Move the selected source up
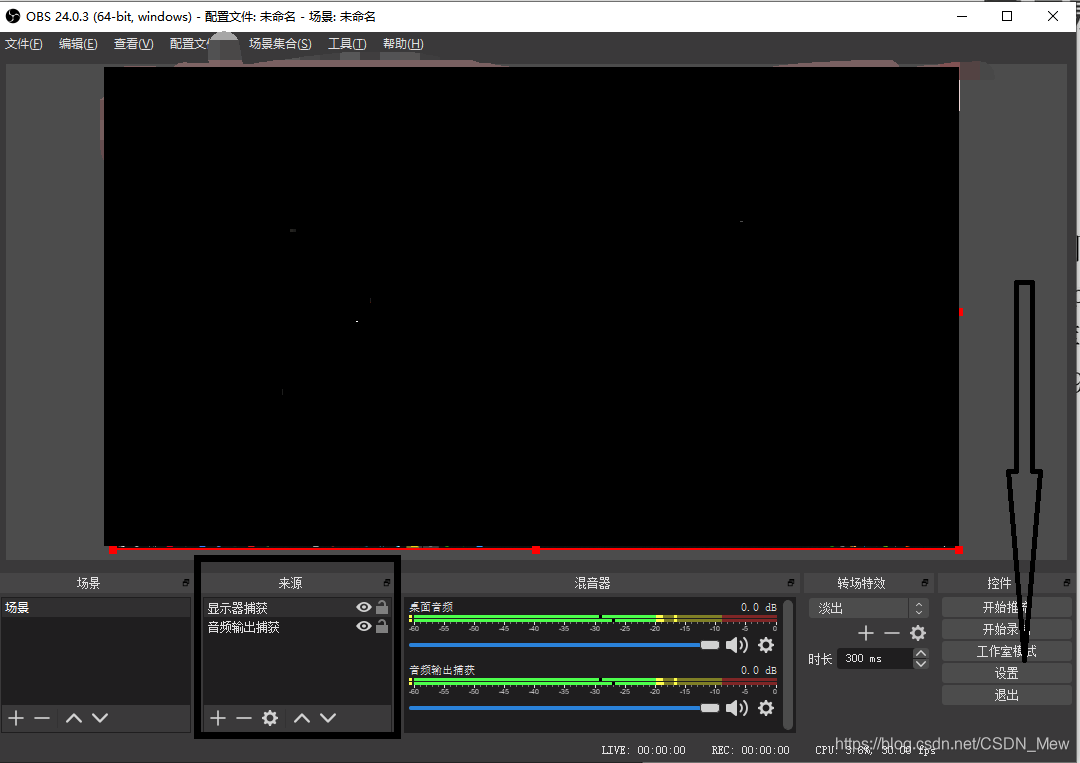1080x763 pixels. [x=302, y=718]
